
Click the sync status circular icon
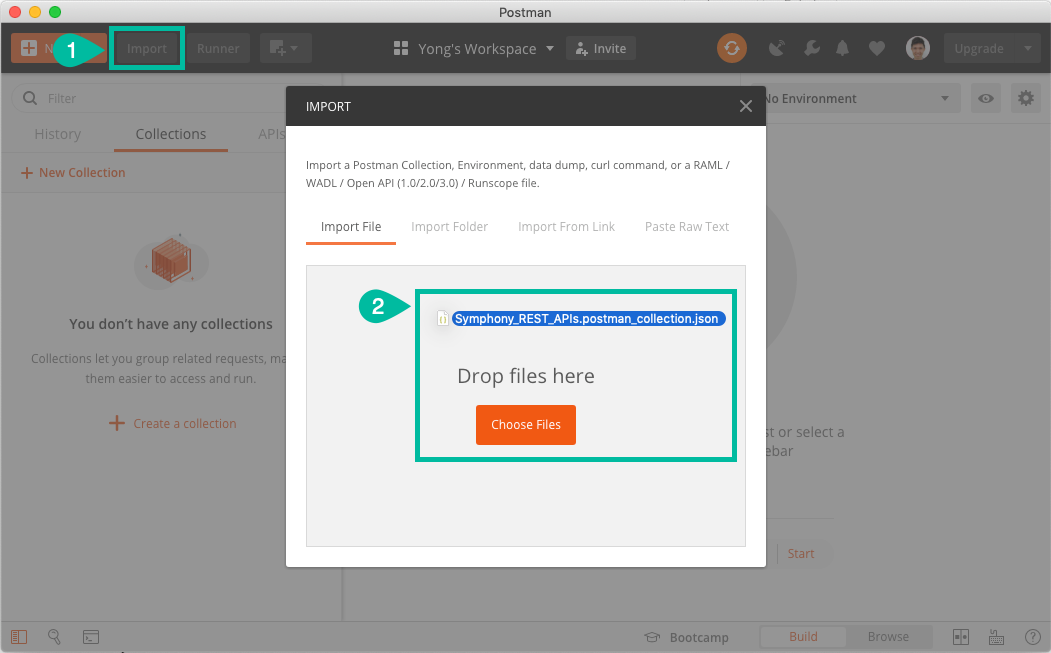[x=731, y=48]
